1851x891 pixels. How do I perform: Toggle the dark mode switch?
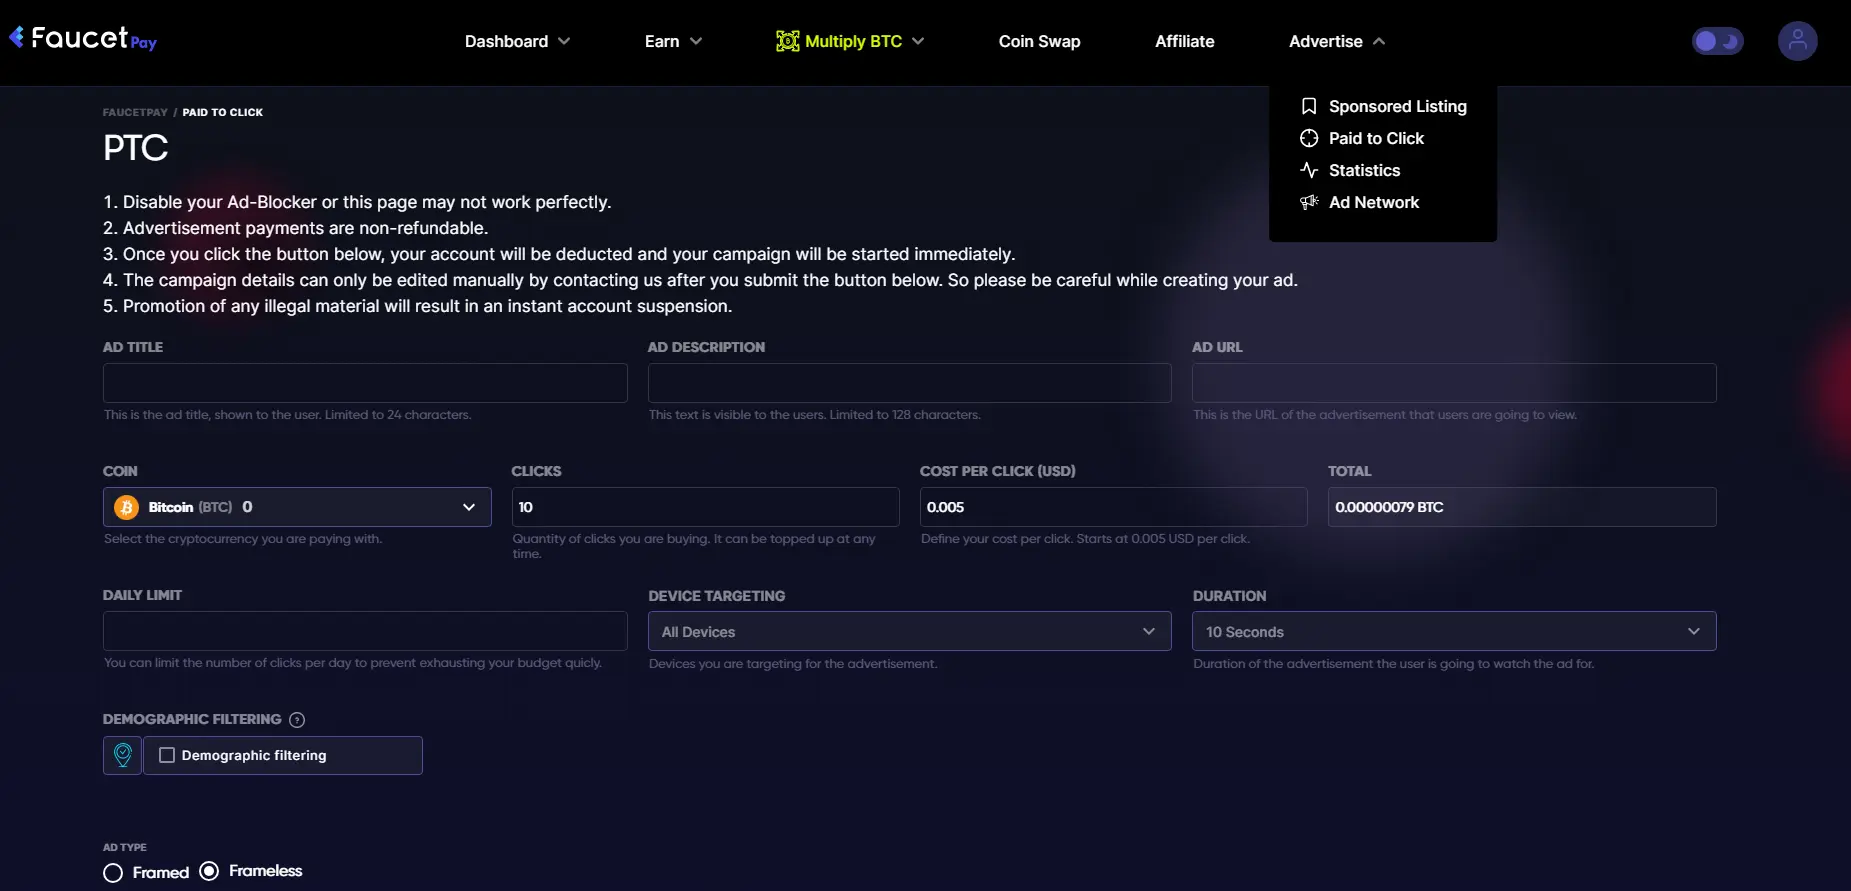pos(1717,41)
